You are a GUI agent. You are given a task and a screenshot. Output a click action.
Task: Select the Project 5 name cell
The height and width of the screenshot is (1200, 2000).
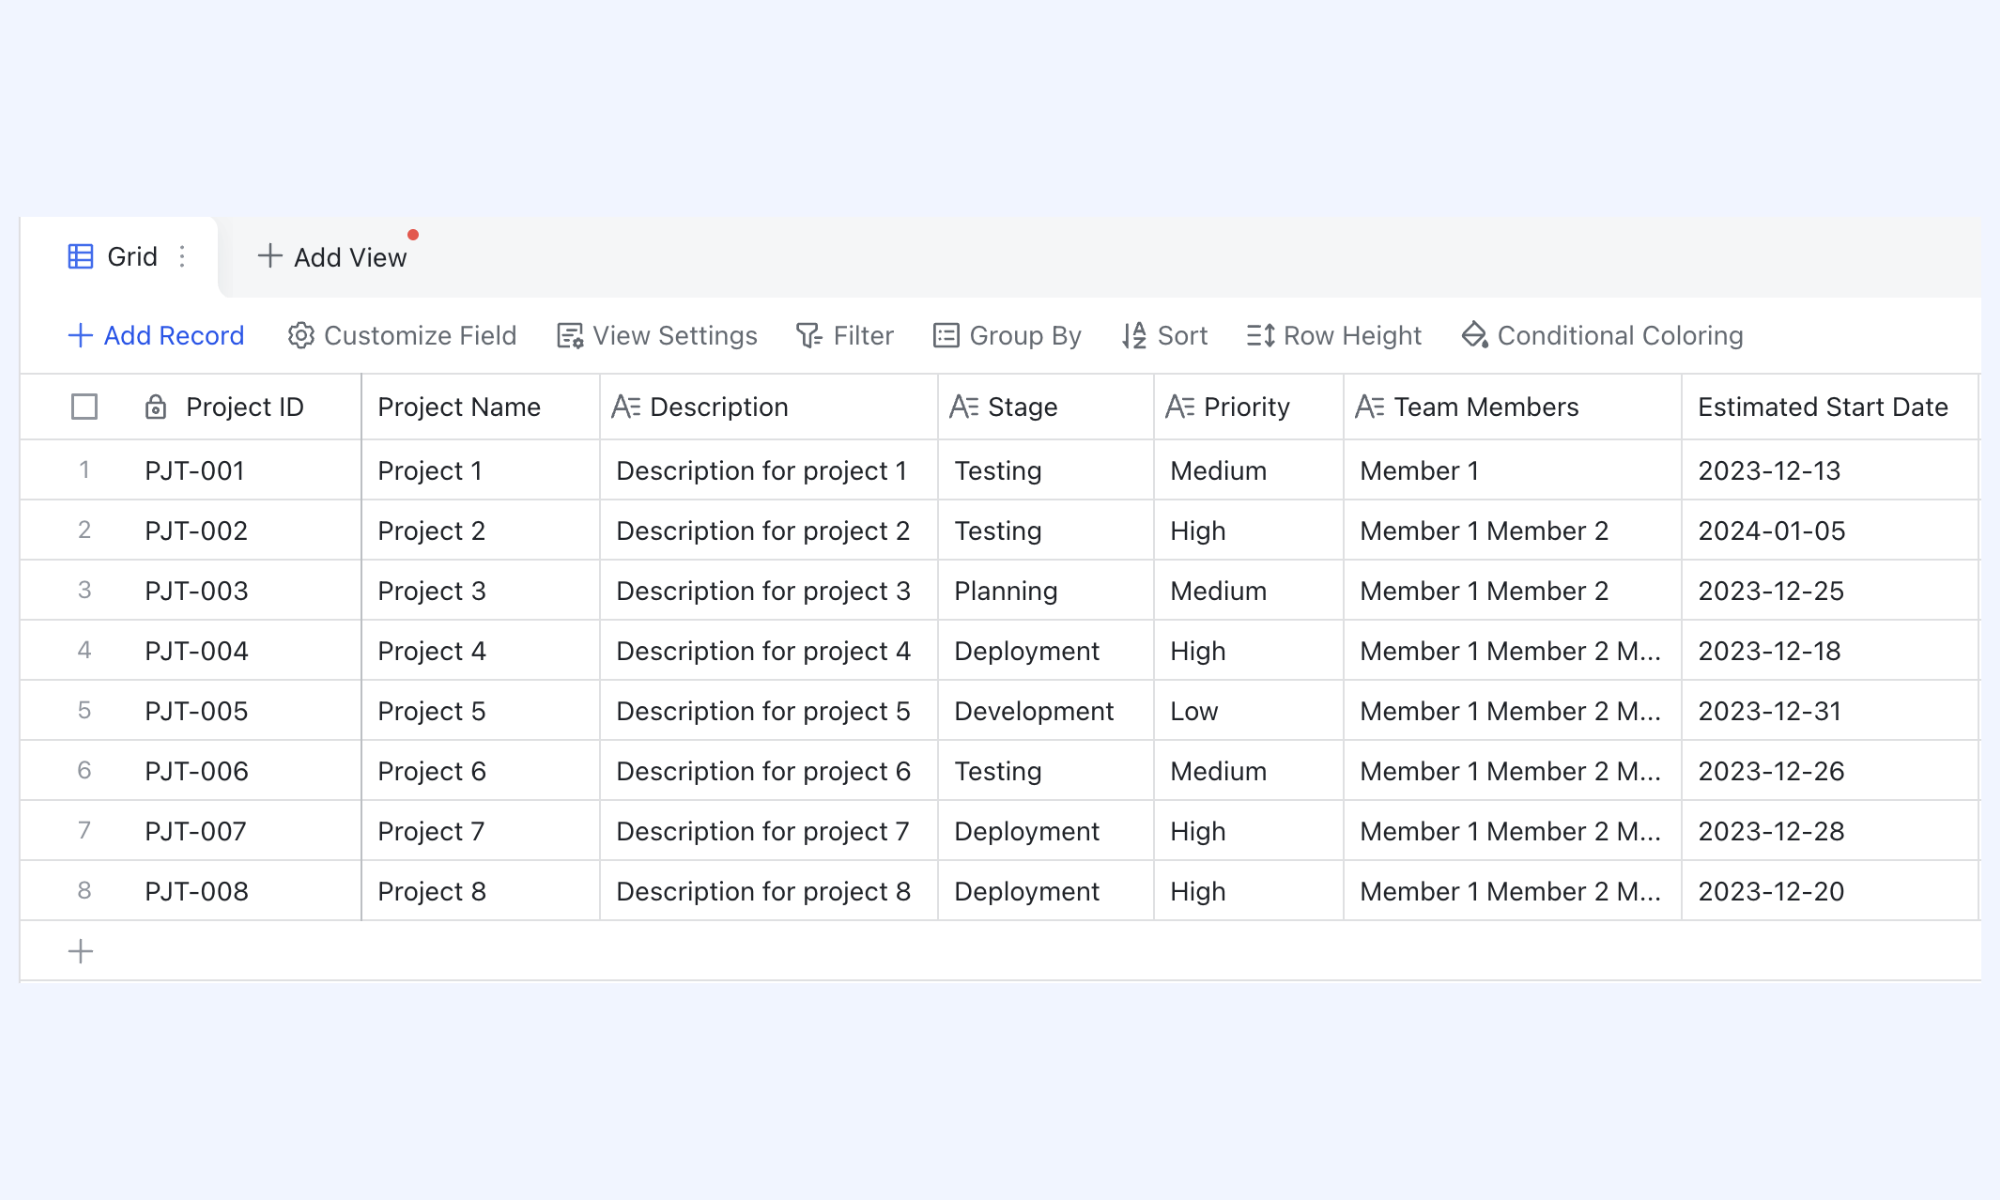pyautogui.click(x=480, y=711)
